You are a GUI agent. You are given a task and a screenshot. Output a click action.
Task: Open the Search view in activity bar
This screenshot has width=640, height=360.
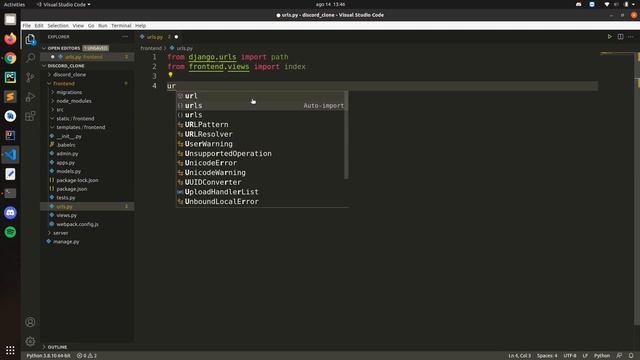point(30,58)
